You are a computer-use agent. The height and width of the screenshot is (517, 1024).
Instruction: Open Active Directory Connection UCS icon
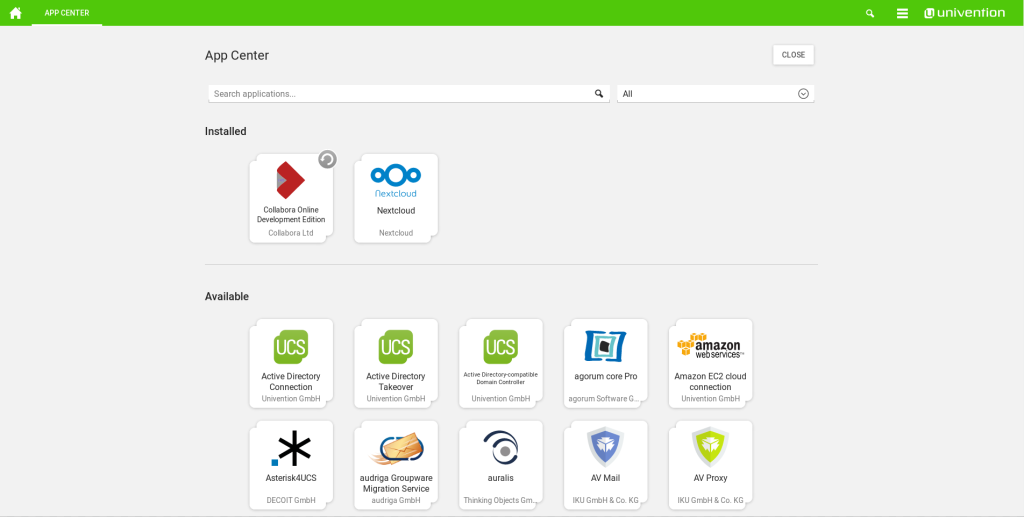pyautogui.click(x=291, y=347)
